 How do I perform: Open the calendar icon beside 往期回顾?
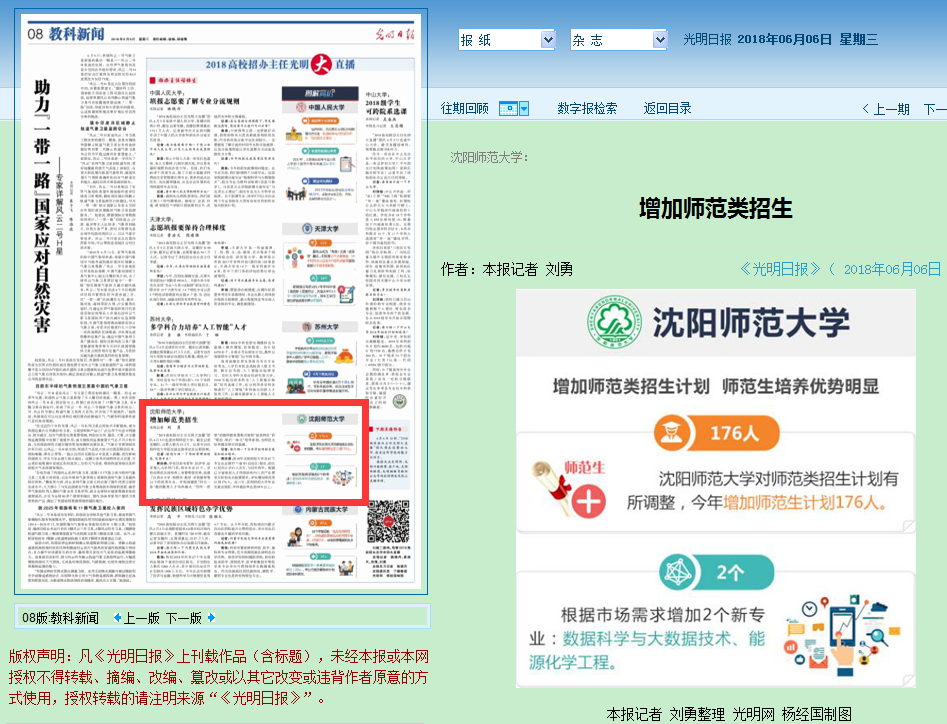[508, 108]
